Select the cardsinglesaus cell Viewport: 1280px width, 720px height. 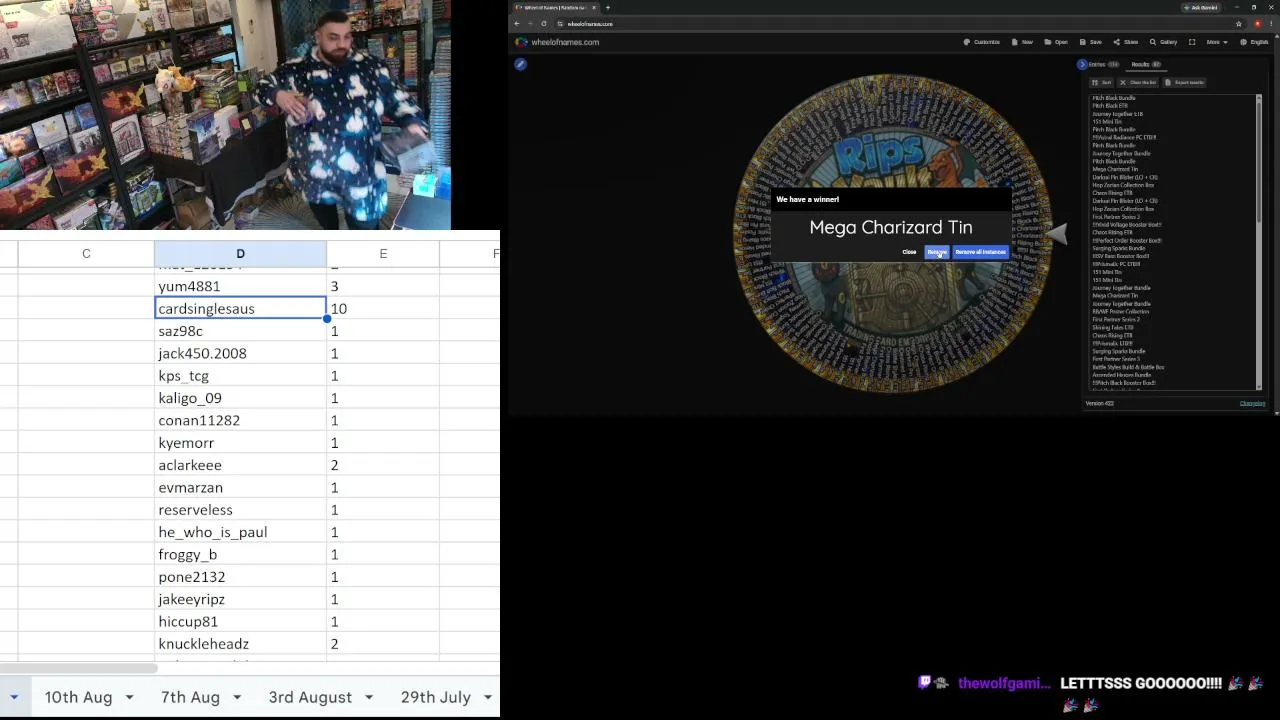[240, 309]
